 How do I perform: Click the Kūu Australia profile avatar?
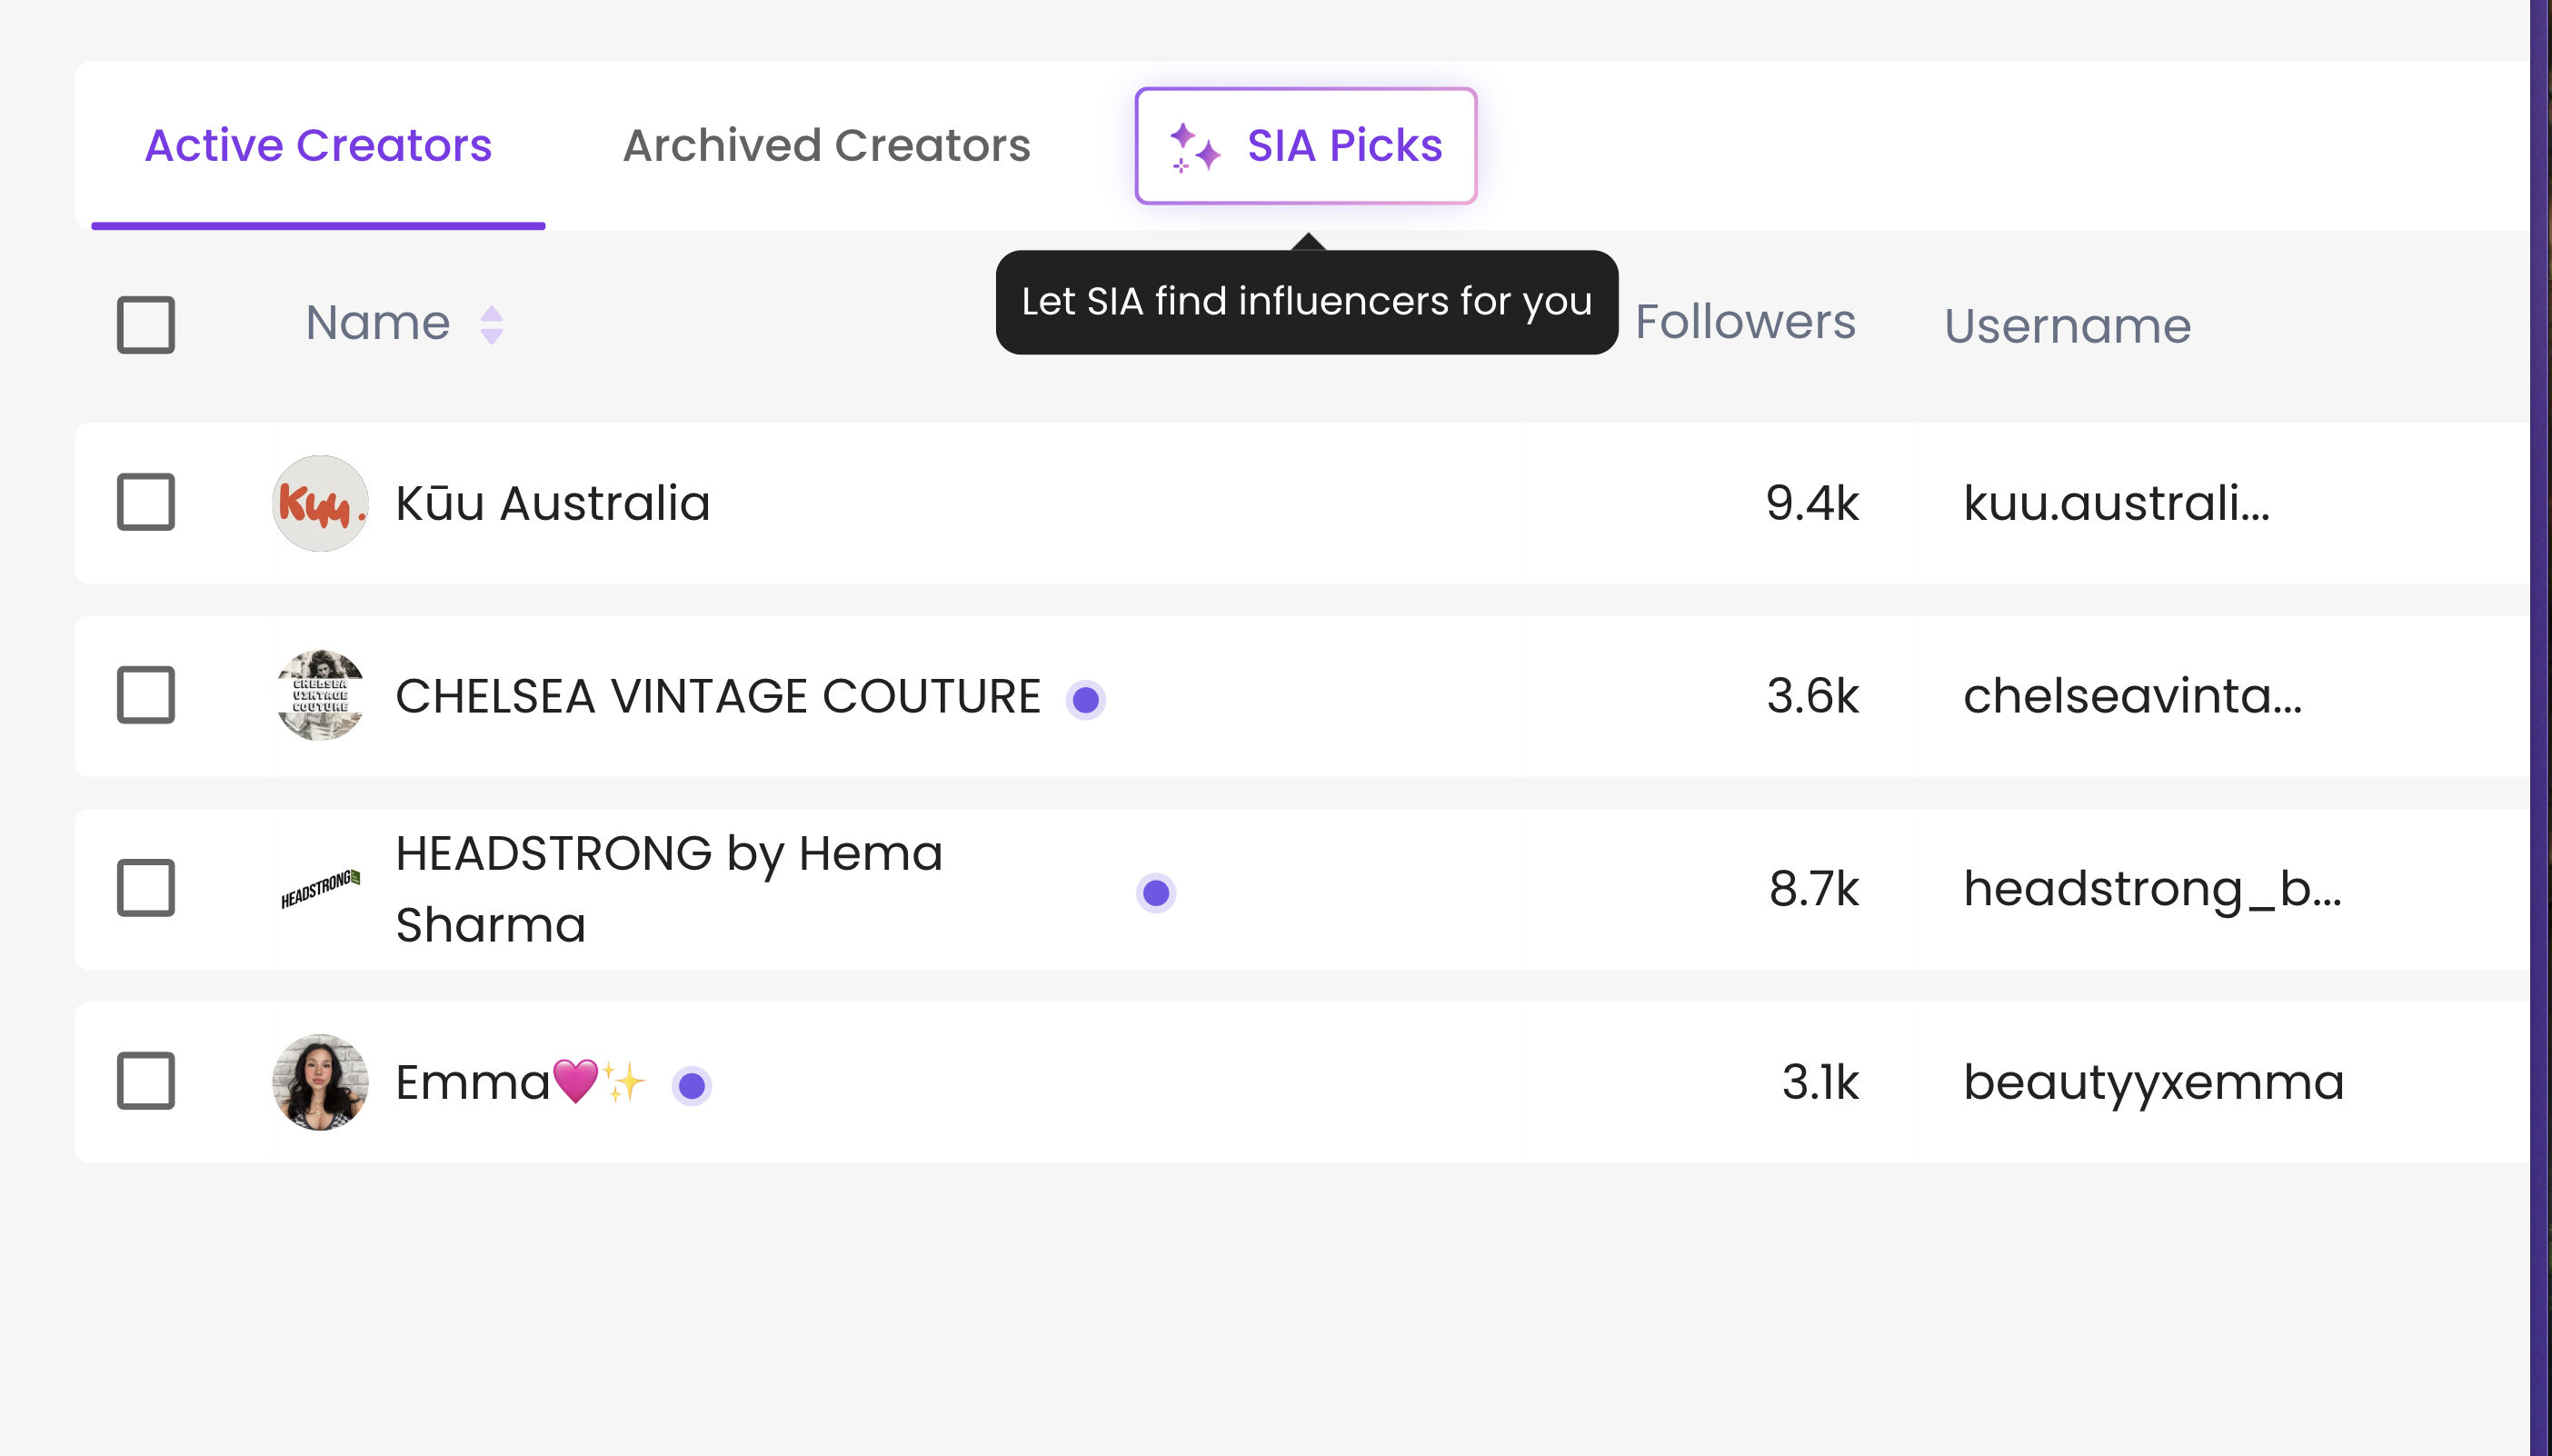point(320,503)
